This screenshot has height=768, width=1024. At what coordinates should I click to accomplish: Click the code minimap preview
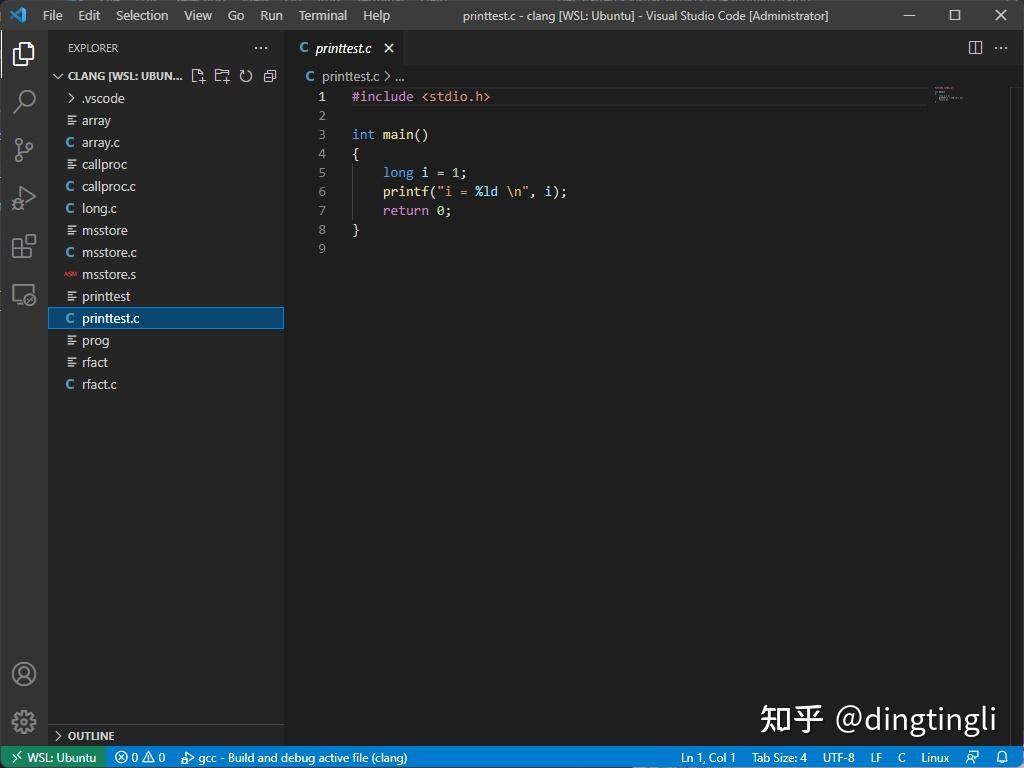click(x=948, y=94)
